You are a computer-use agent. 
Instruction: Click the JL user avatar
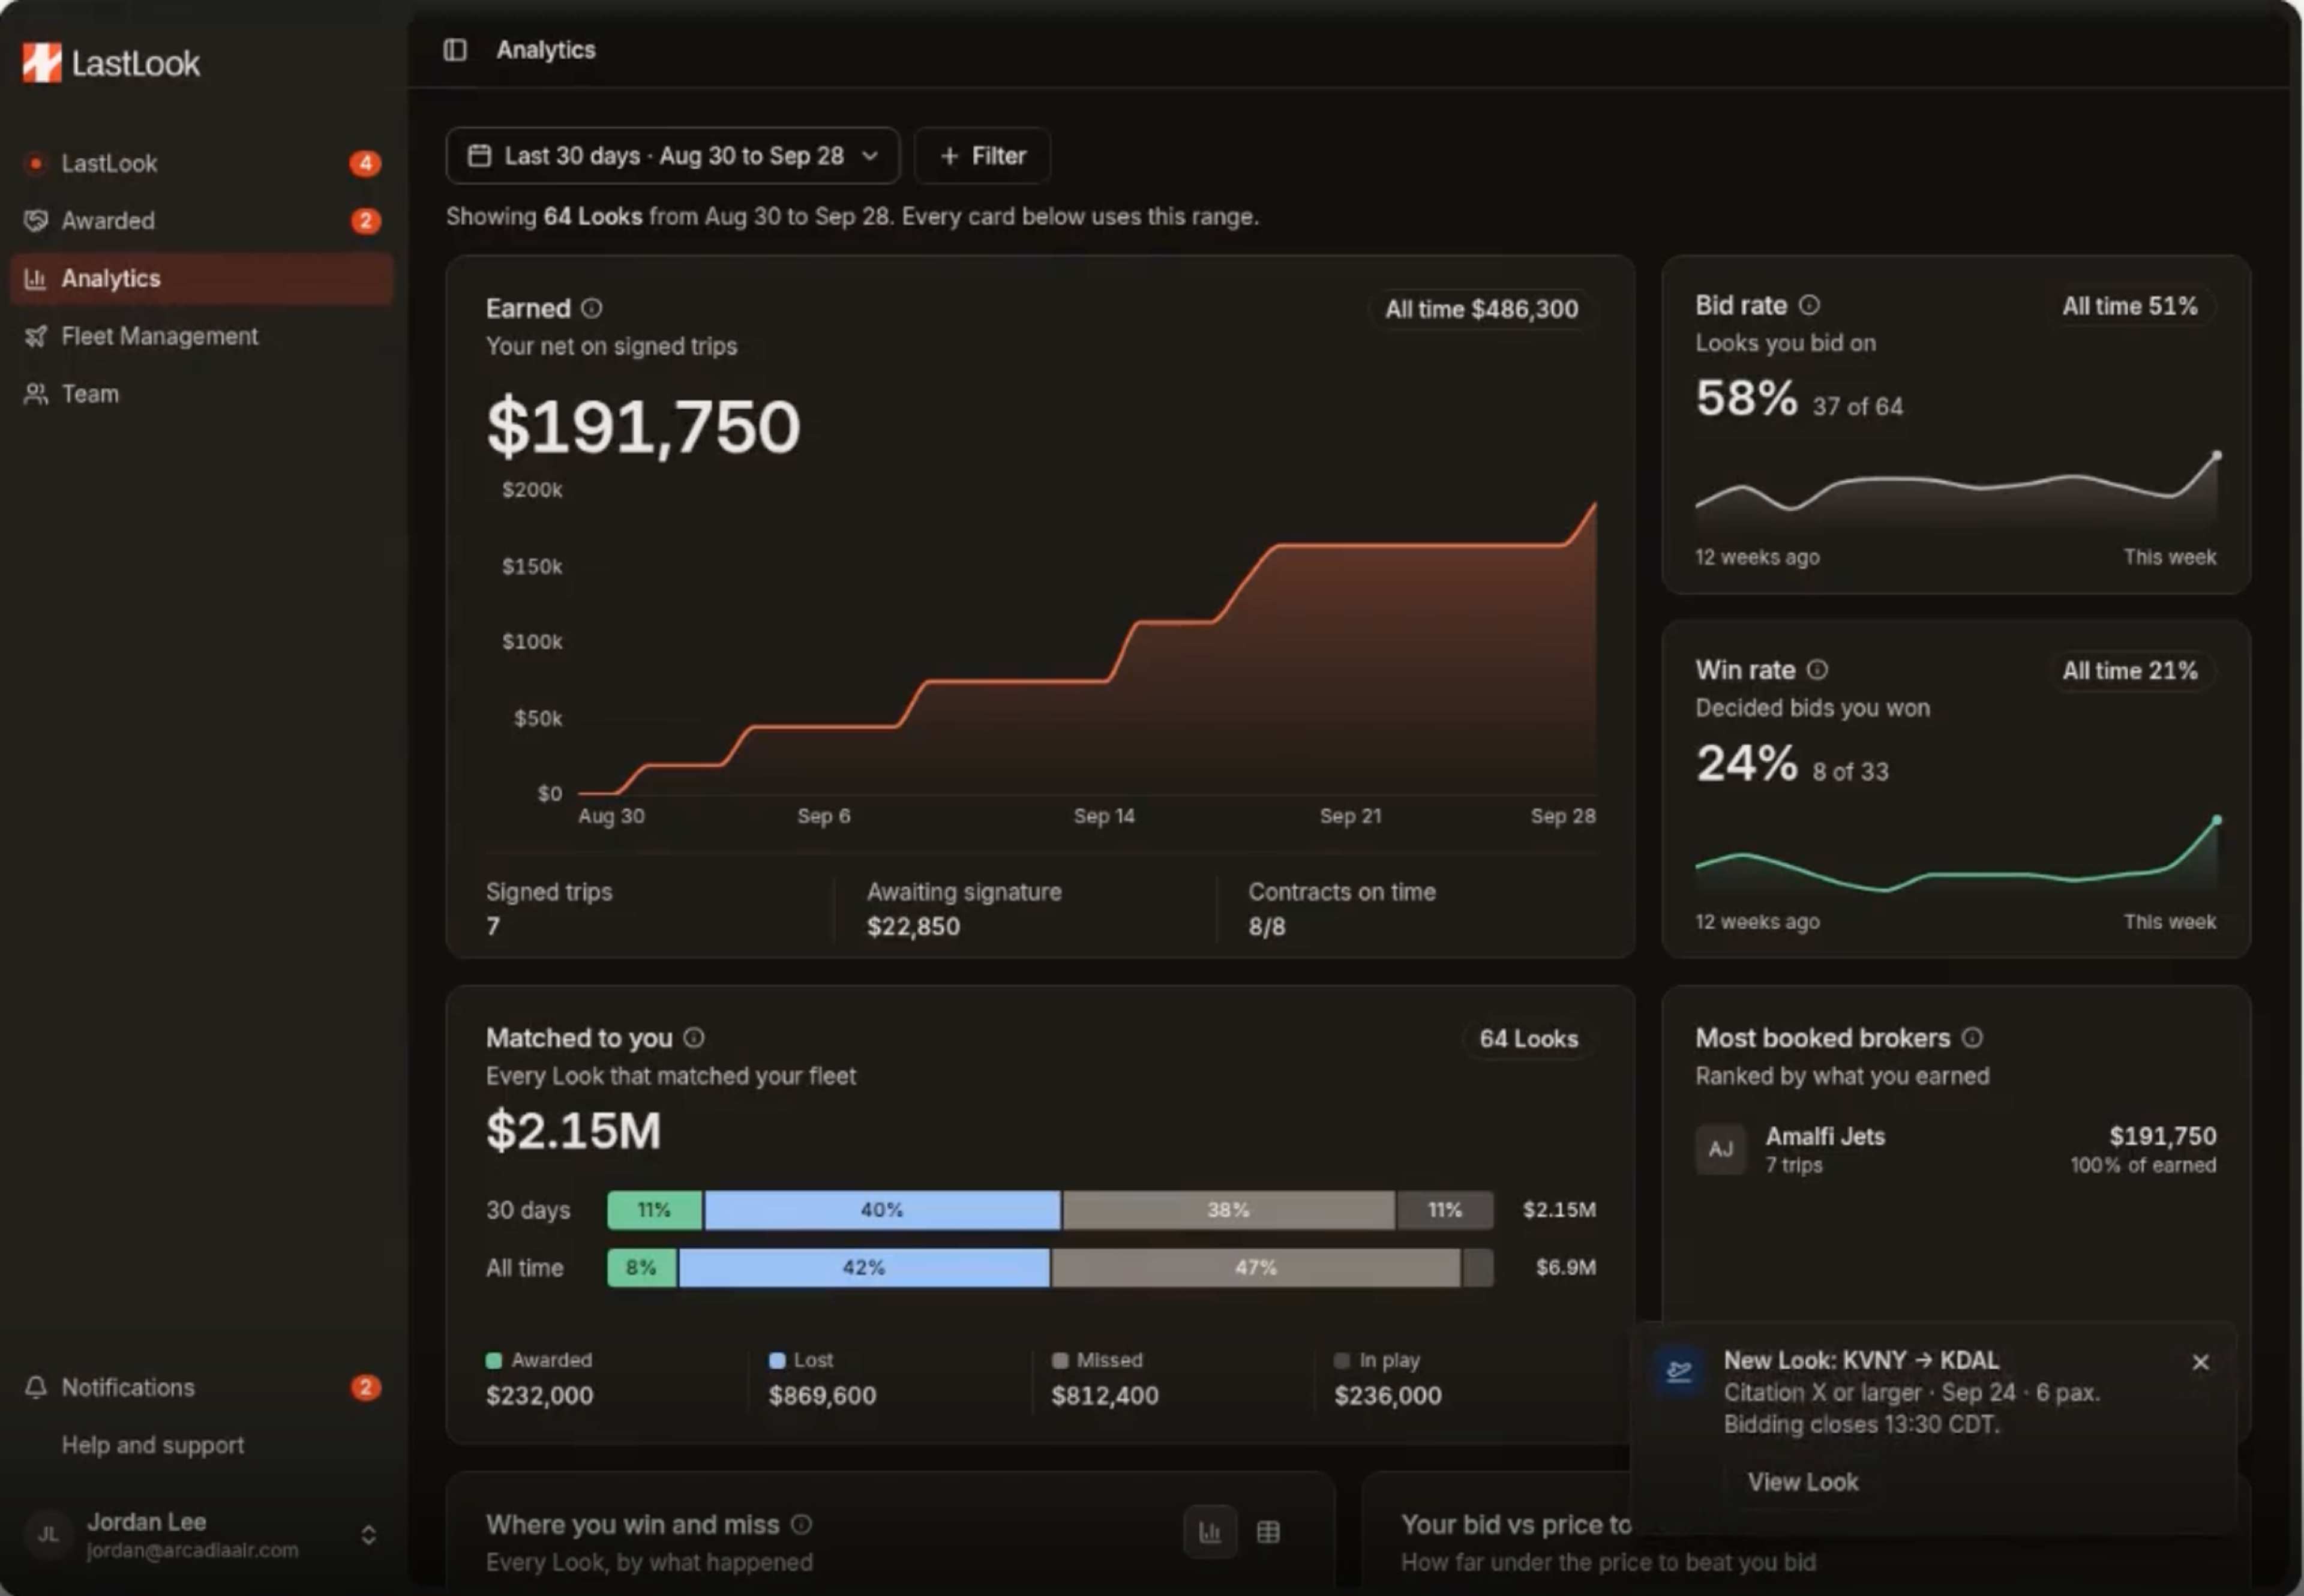point(48,1535)
